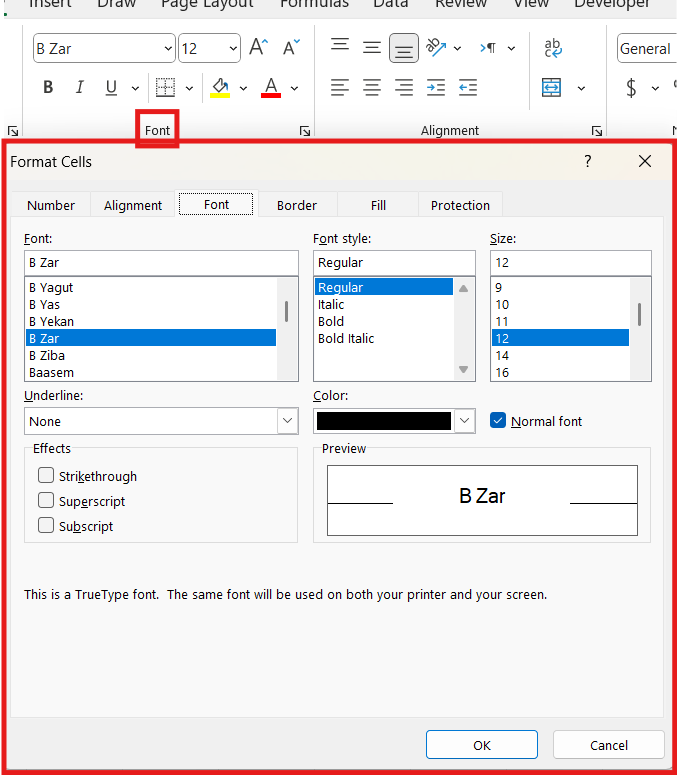
Task: Apply Underline from the ribbon
Action: click(x=111, y=87)
